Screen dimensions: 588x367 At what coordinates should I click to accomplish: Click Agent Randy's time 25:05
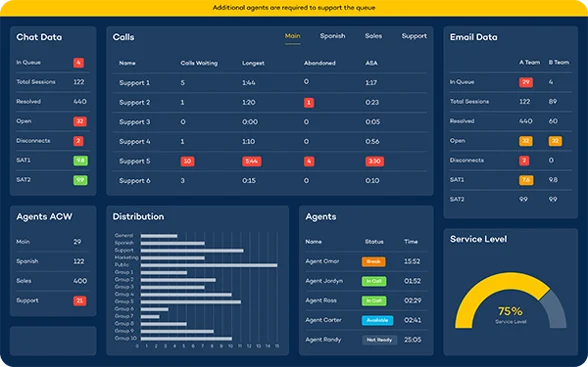point(412,340)
